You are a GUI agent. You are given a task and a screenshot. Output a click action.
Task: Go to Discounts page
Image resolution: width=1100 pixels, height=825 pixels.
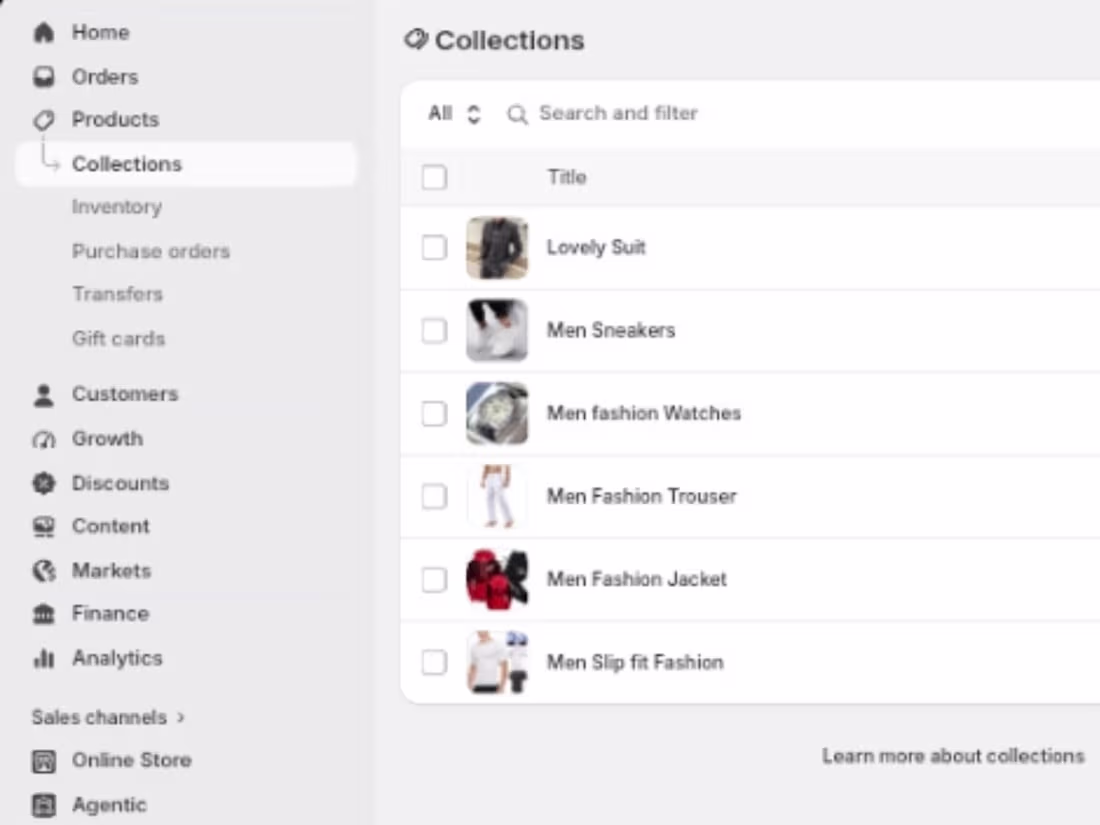[121, 483]
